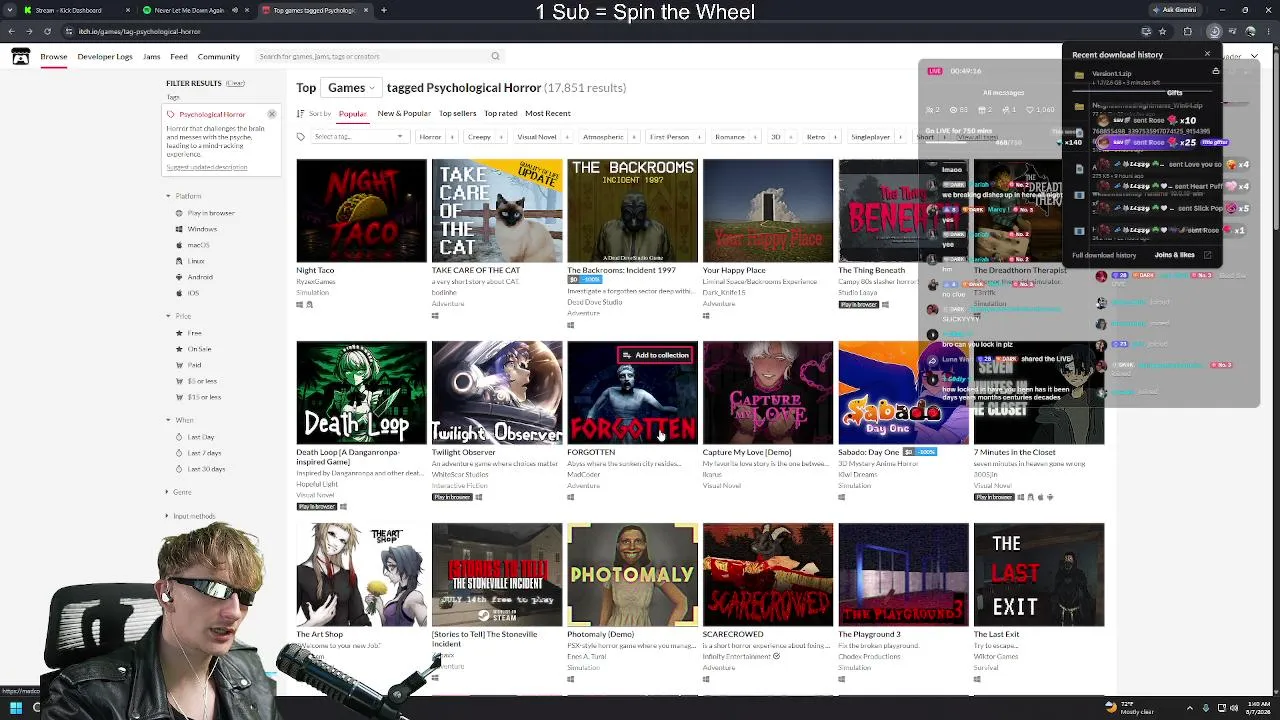Expand the Genre filter section
The image size is (1280, 720).
[x=178, y=492]
